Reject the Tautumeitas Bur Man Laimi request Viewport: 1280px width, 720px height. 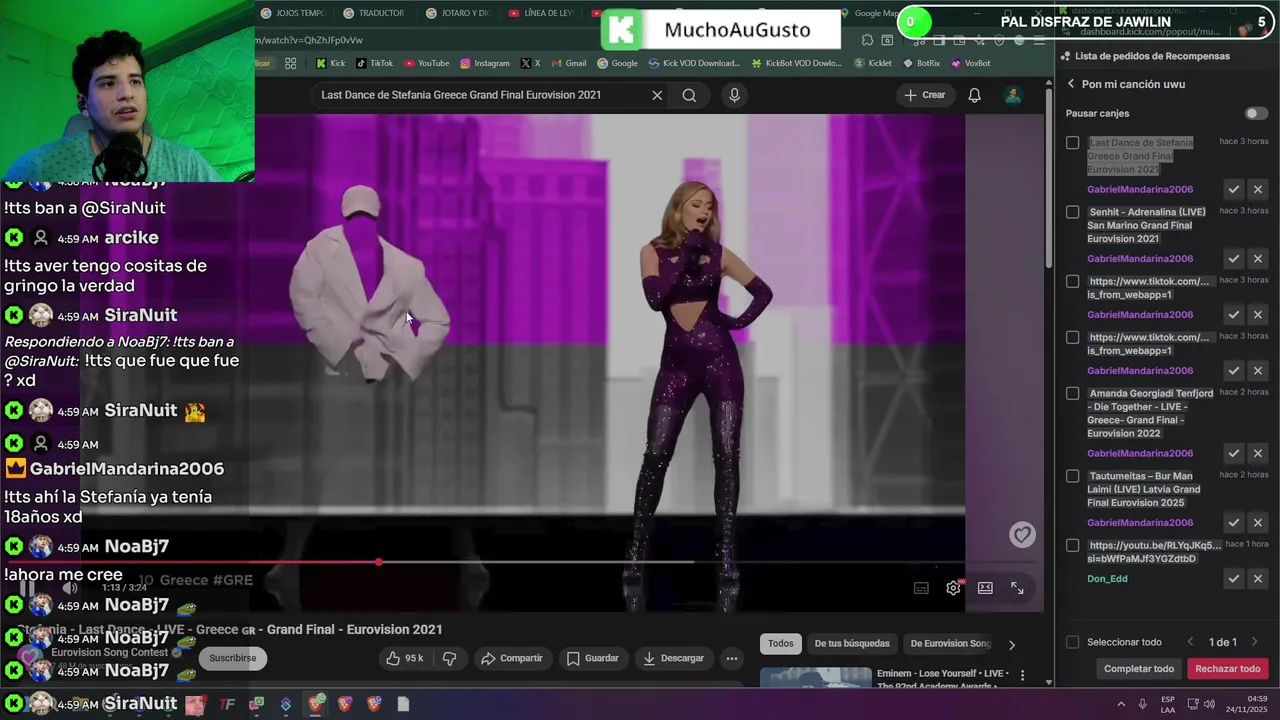[1258, 523]
